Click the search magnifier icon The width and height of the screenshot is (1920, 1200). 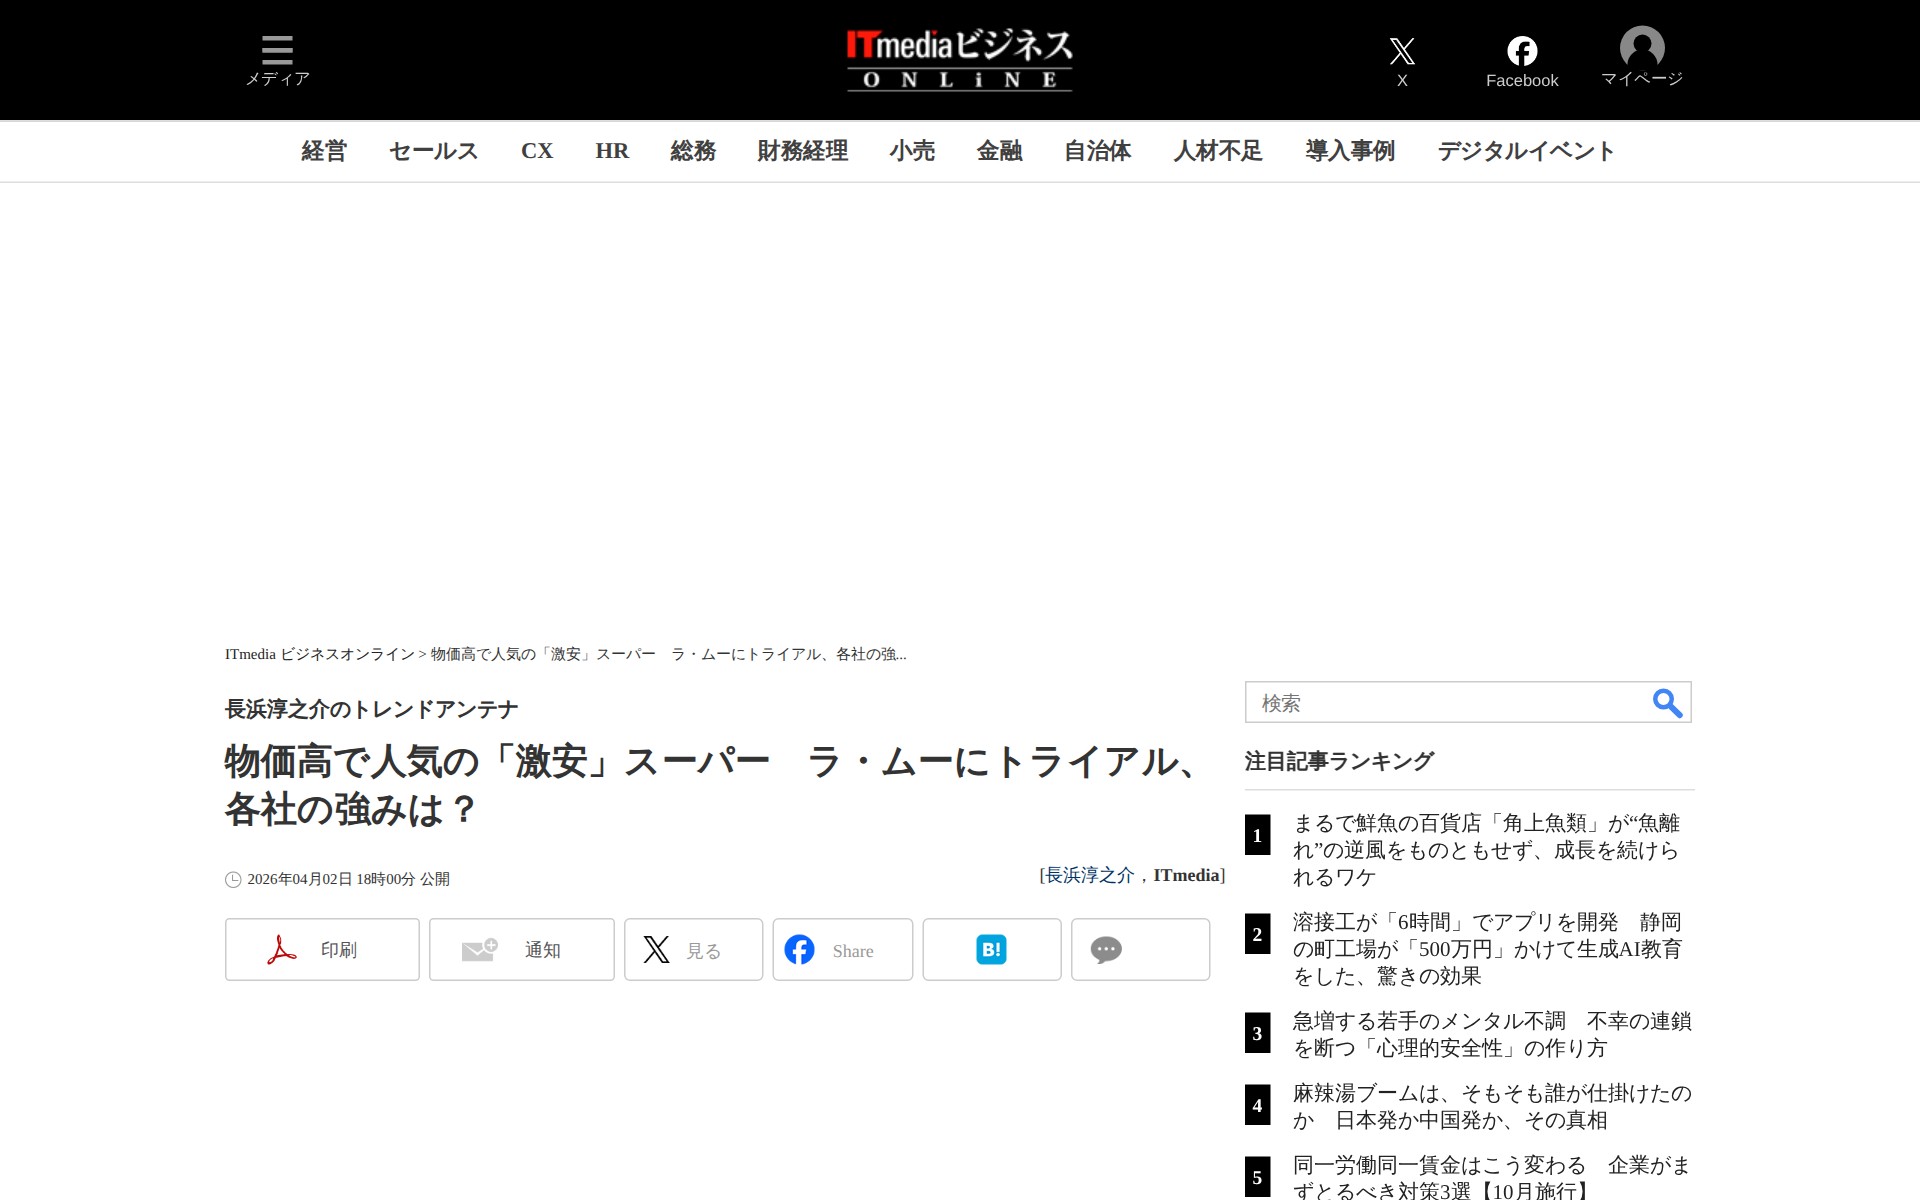pos(1666,703)
